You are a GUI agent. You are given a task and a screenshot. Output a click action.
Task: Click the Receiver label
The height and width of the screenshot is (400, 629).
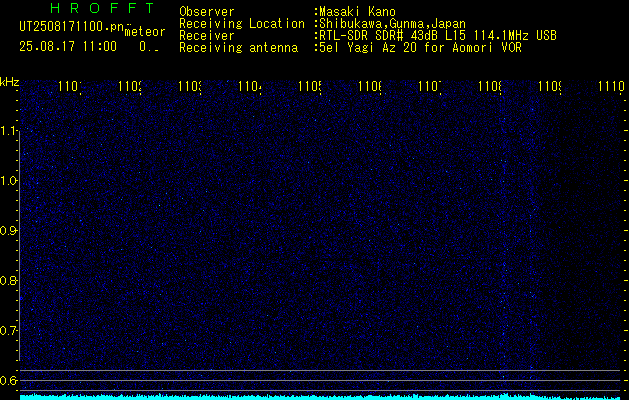(207, 36)
